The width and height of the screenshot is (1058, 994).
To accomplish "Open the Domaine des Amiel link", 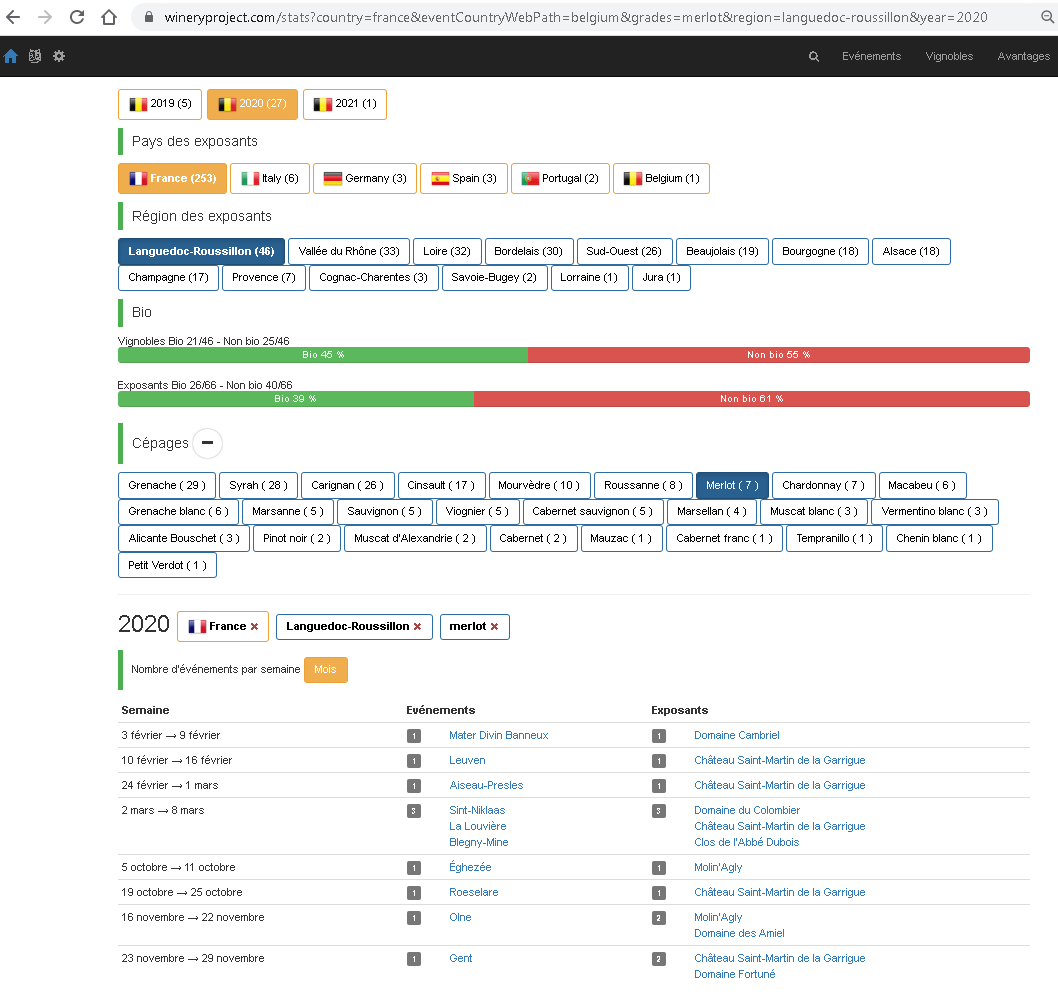I will coord(739,933).
